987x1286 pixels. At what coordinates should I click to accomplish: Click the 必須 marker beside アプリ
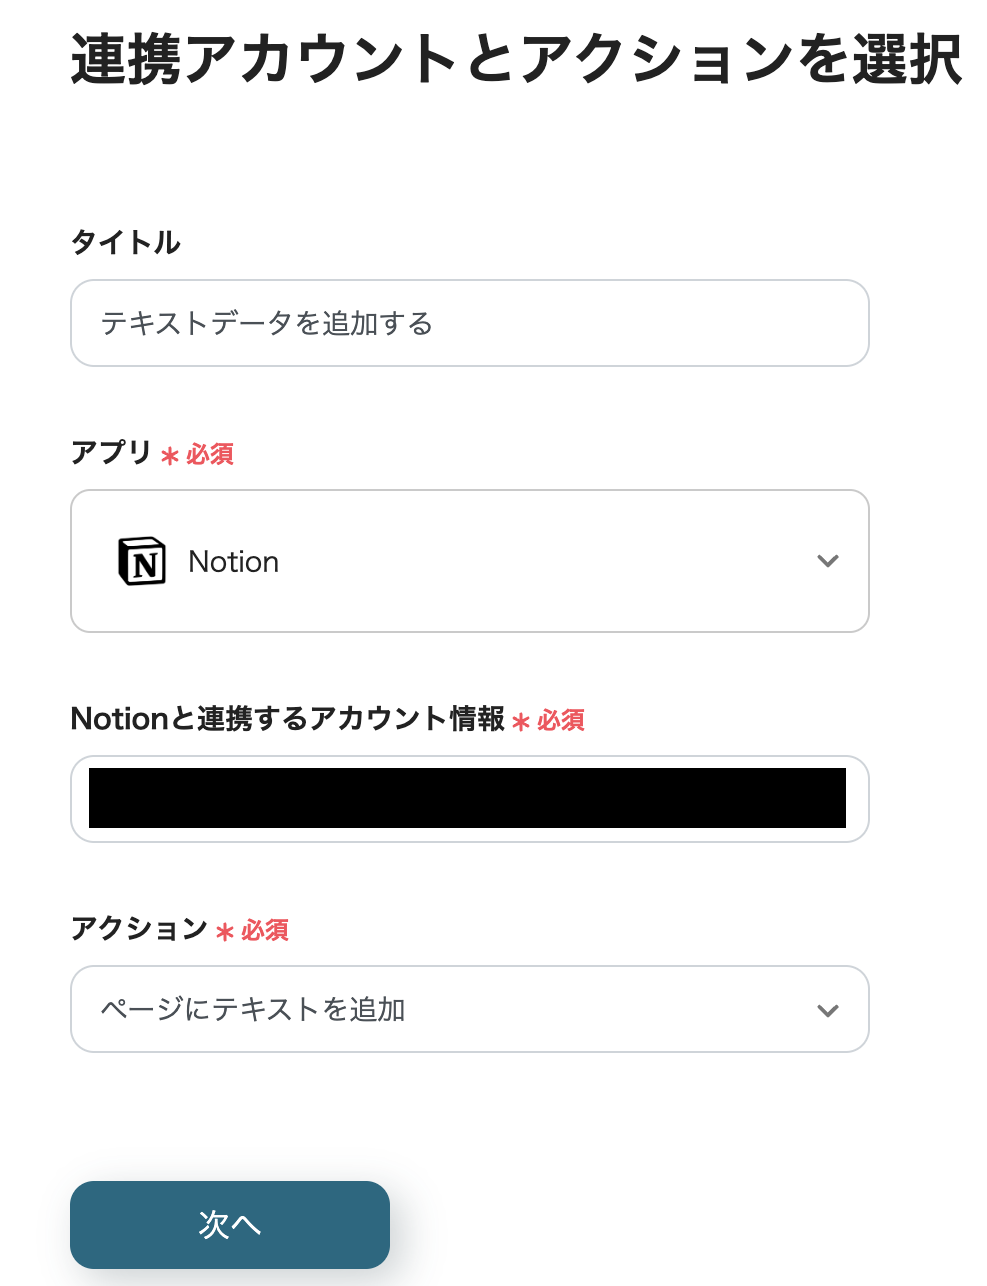210,455
